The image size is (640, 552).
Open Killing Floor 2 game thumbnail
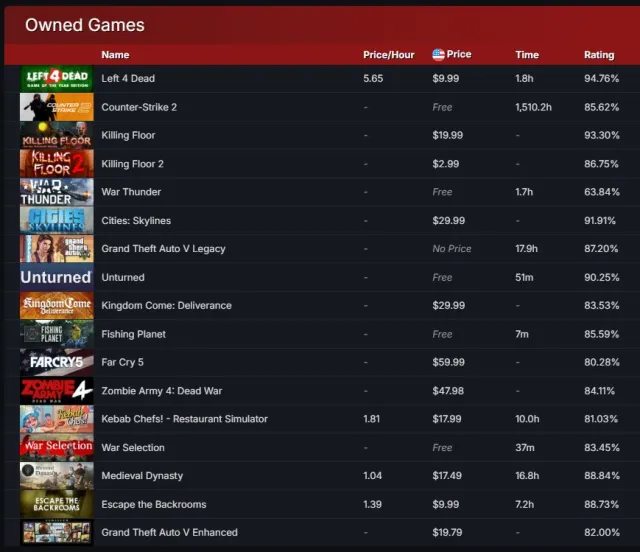(x=57, y=164)
